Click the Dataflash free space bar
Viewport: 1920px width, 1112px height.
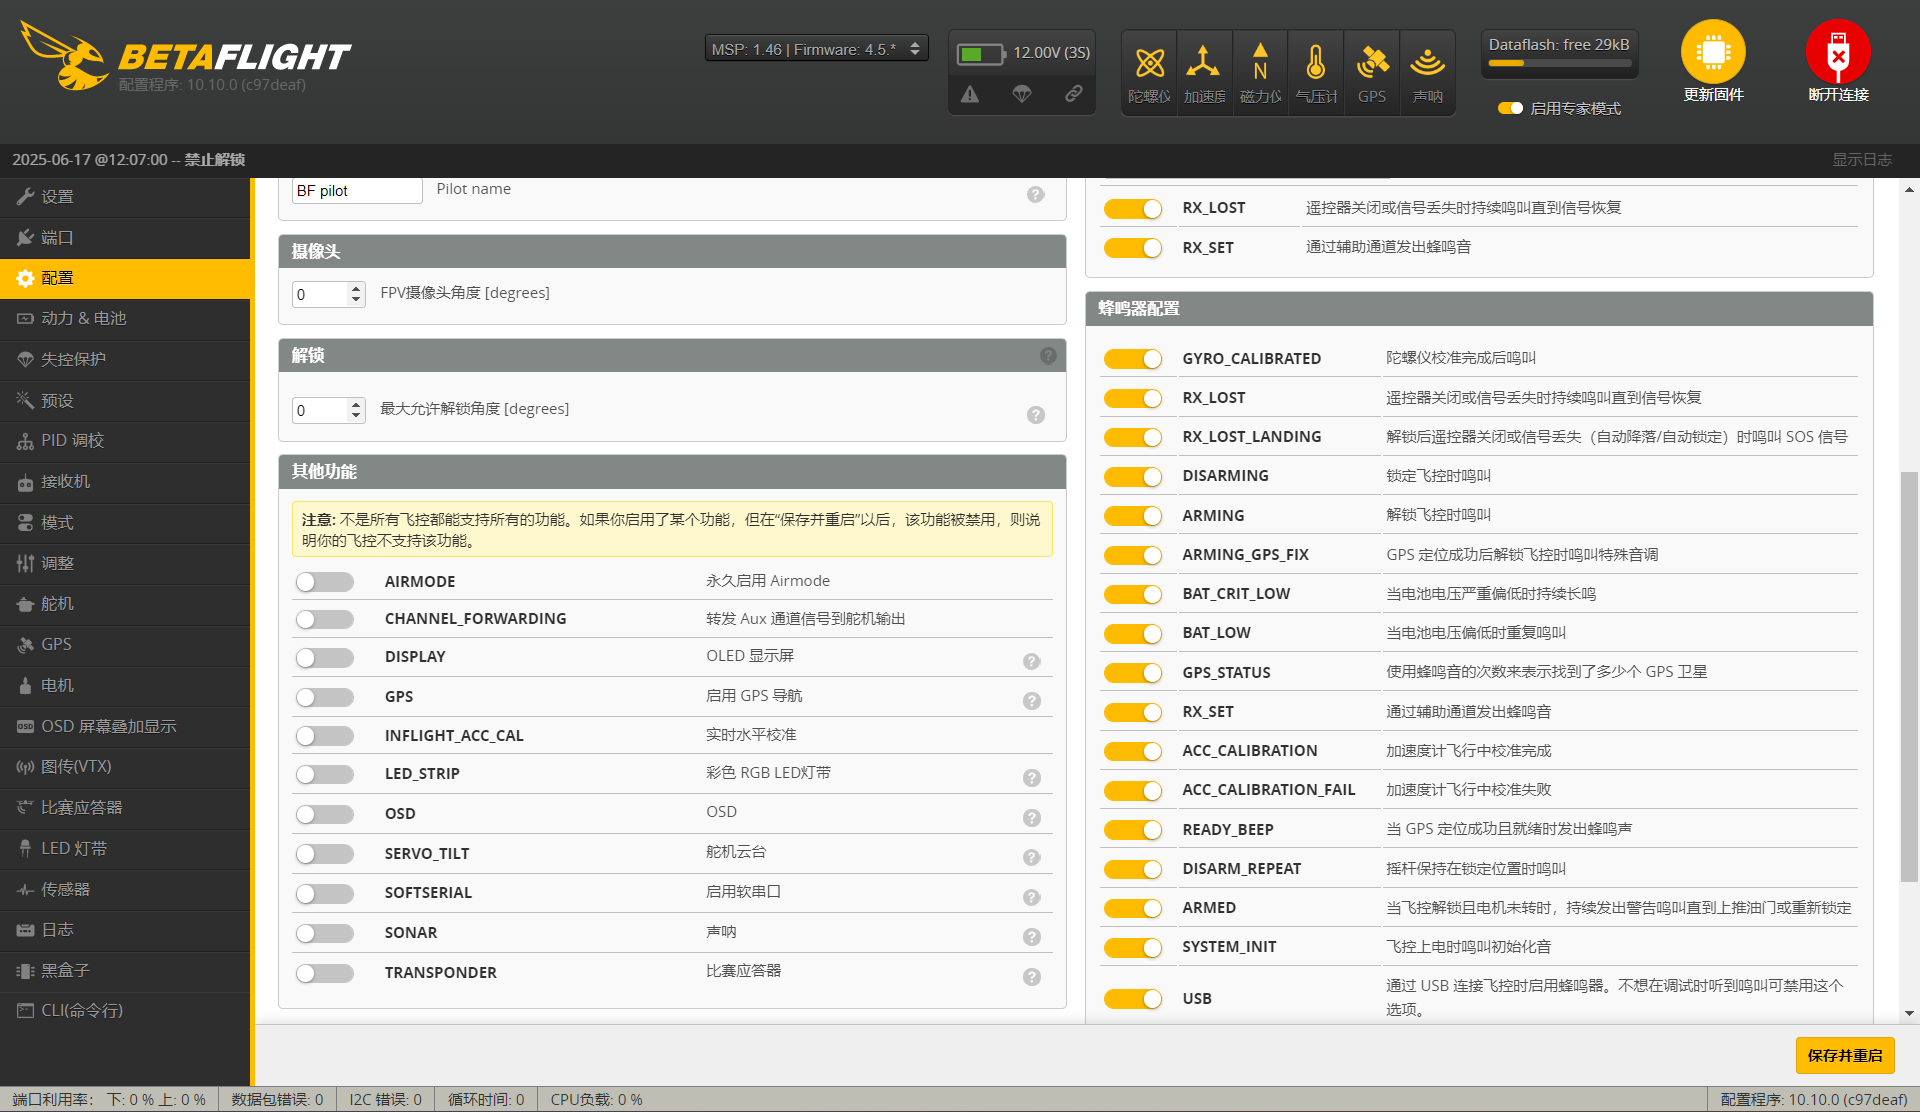(x=1559, y=63)
